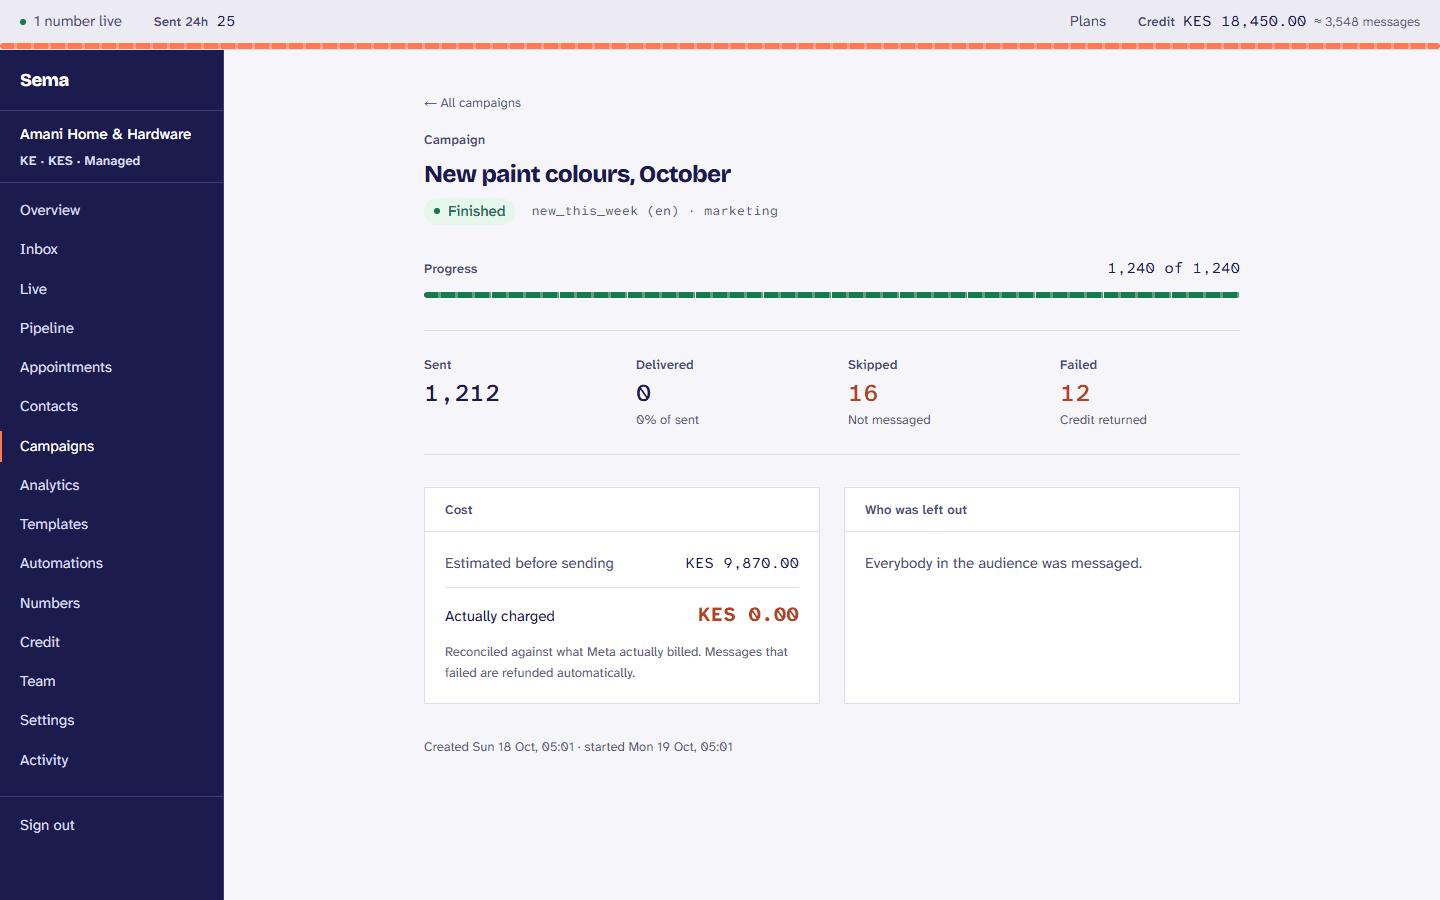
Task: Click the Everybody in the audience was messaged text
Action: (x=1003, y=563)
